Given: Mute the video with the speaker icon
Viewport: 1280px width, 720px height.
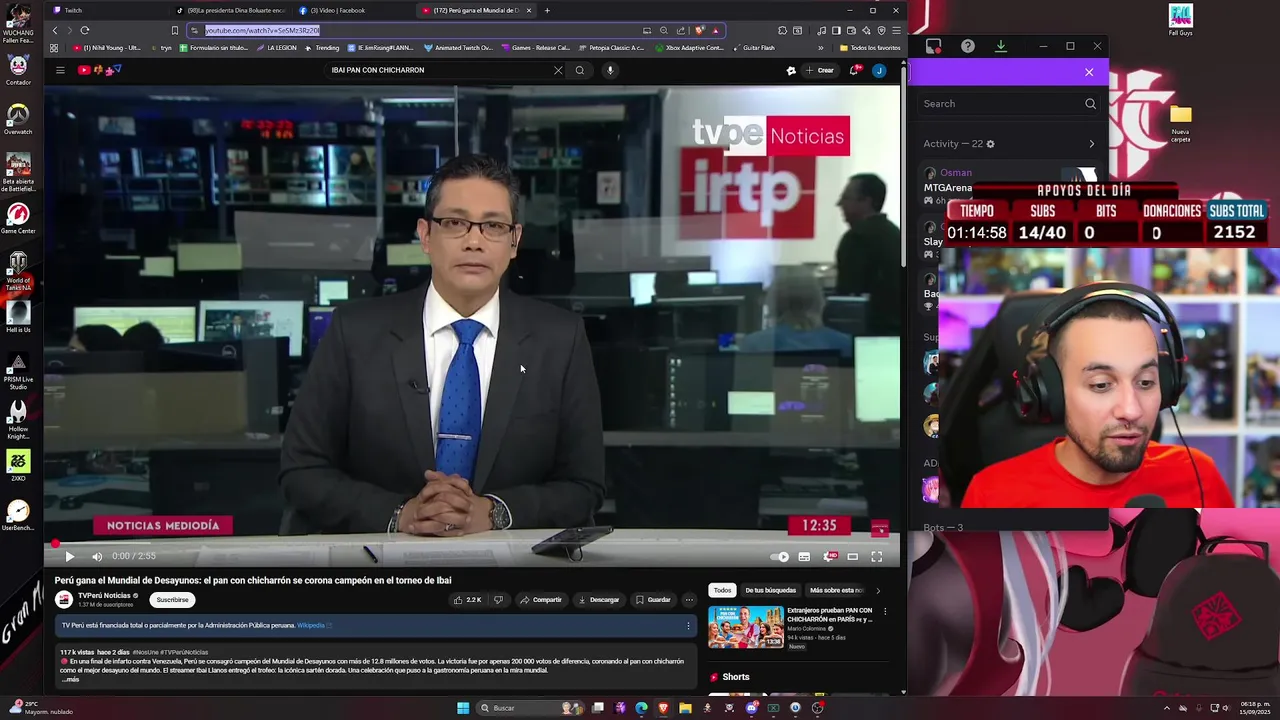Looking at the screenshot, I should [97, 556].
